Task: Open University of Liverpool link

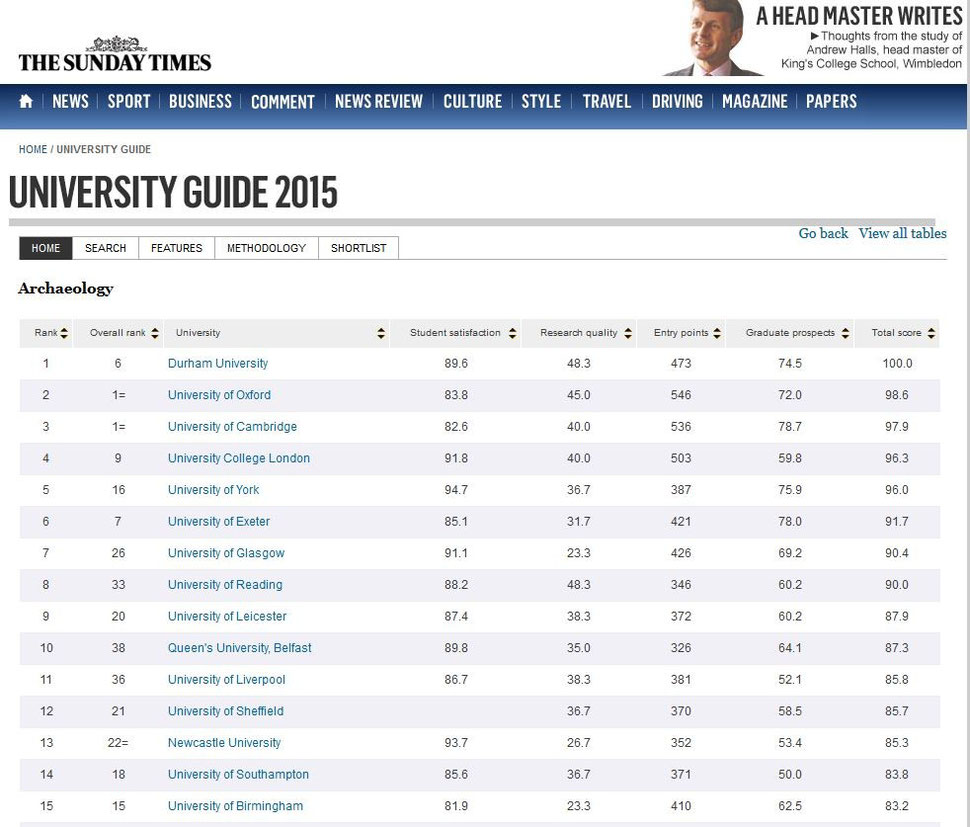Action: [x=226, y=679]
